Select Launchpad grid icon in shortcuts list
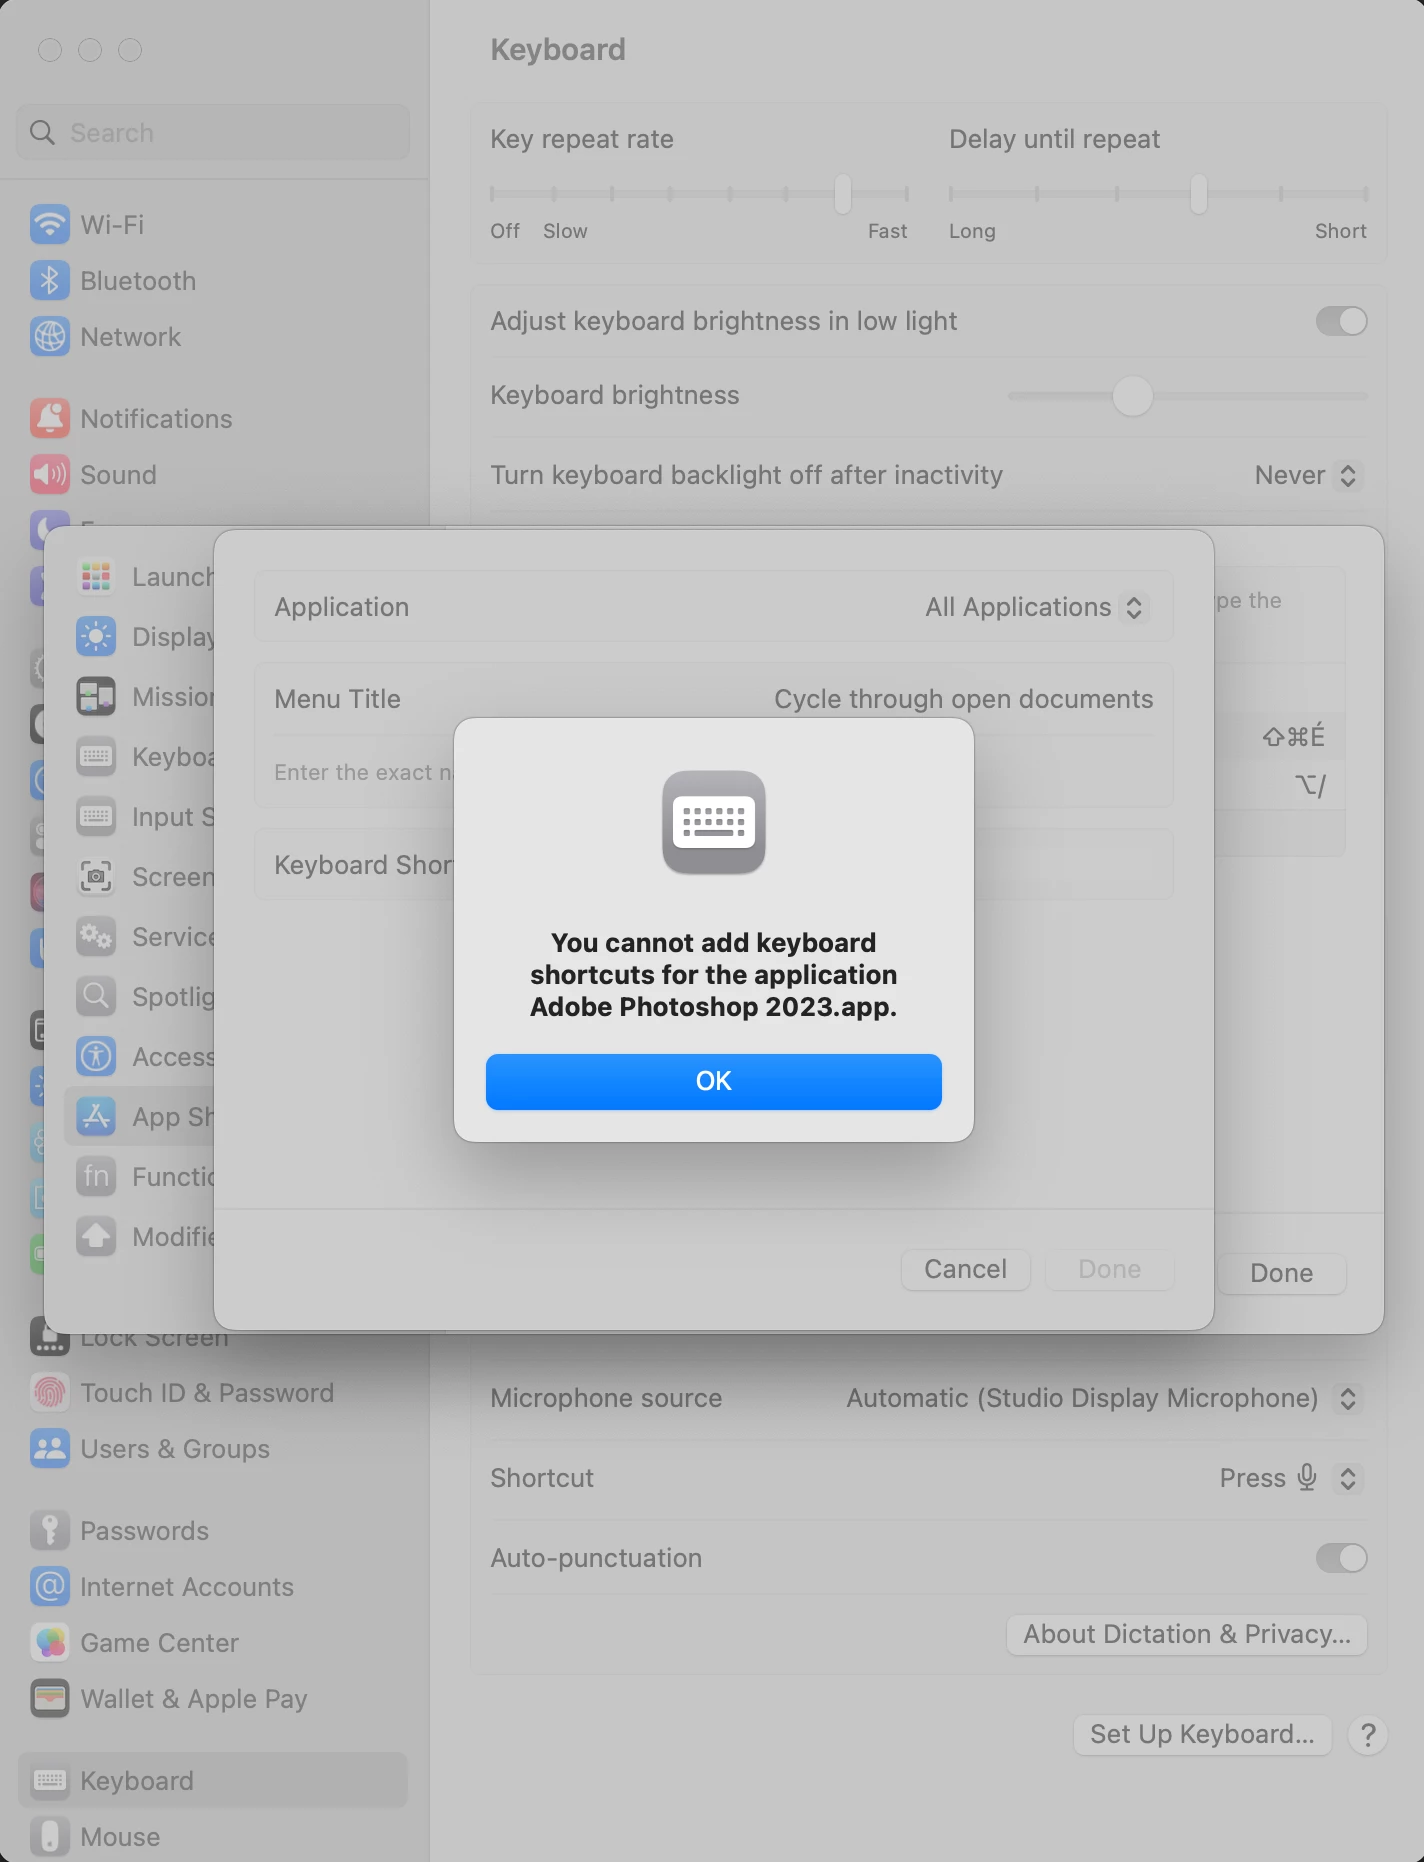Screen dimensions: 1424x1862 coord(96,577)
